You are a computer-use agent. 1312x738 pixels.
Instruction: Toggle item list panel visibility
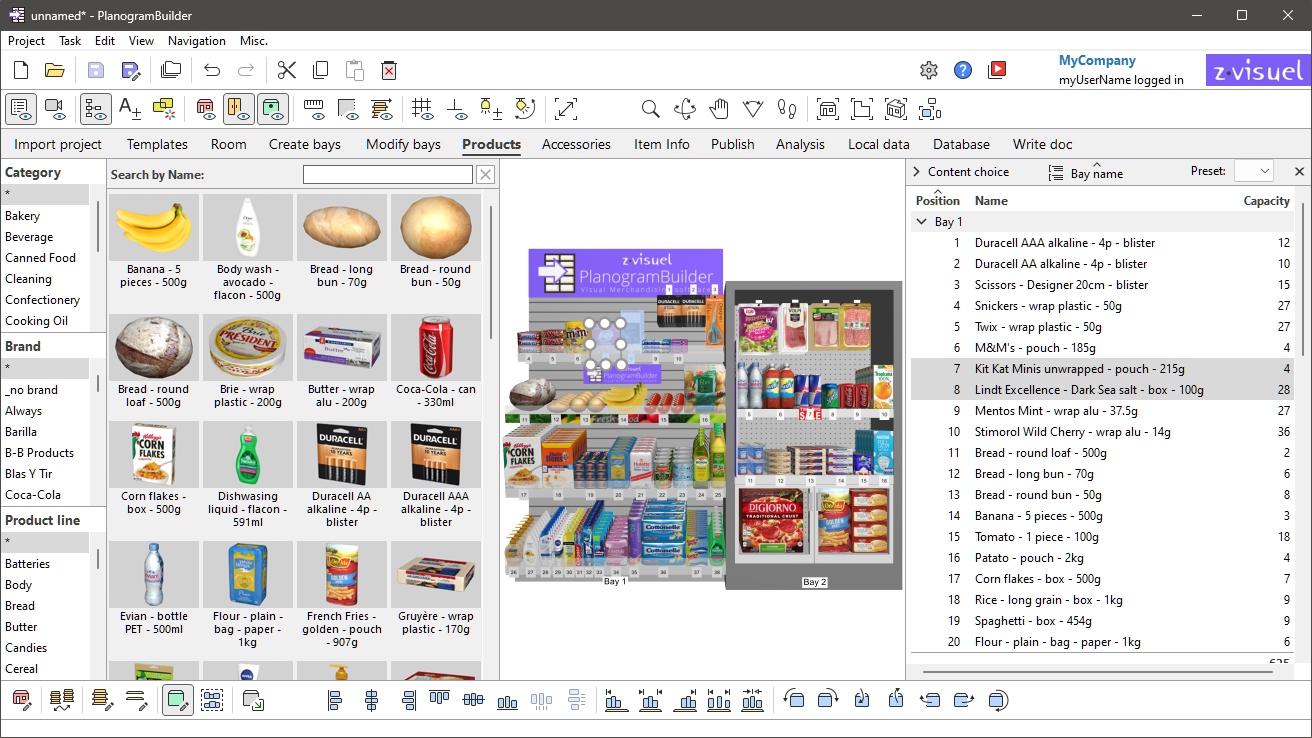tap(21, 108)
